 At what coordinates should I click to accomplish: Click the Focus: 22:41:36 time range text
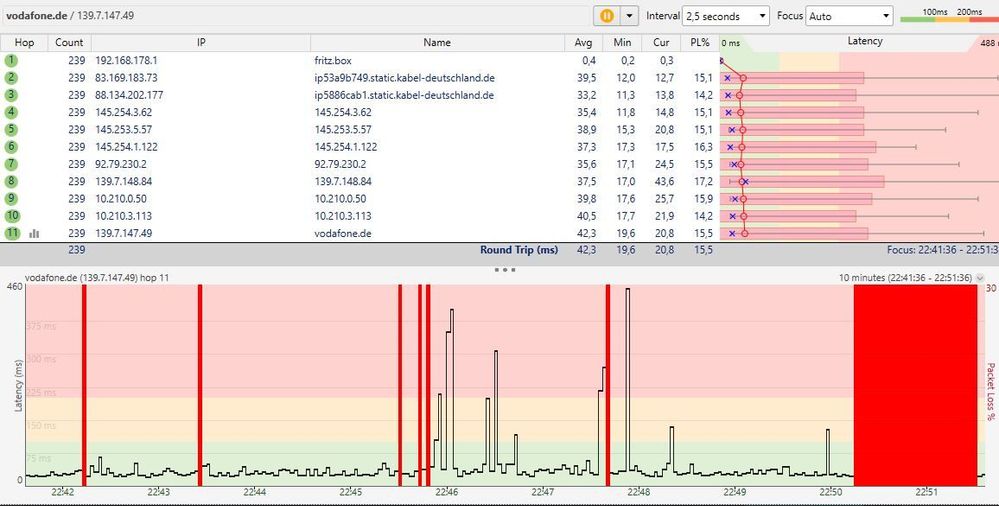point(942,250)
